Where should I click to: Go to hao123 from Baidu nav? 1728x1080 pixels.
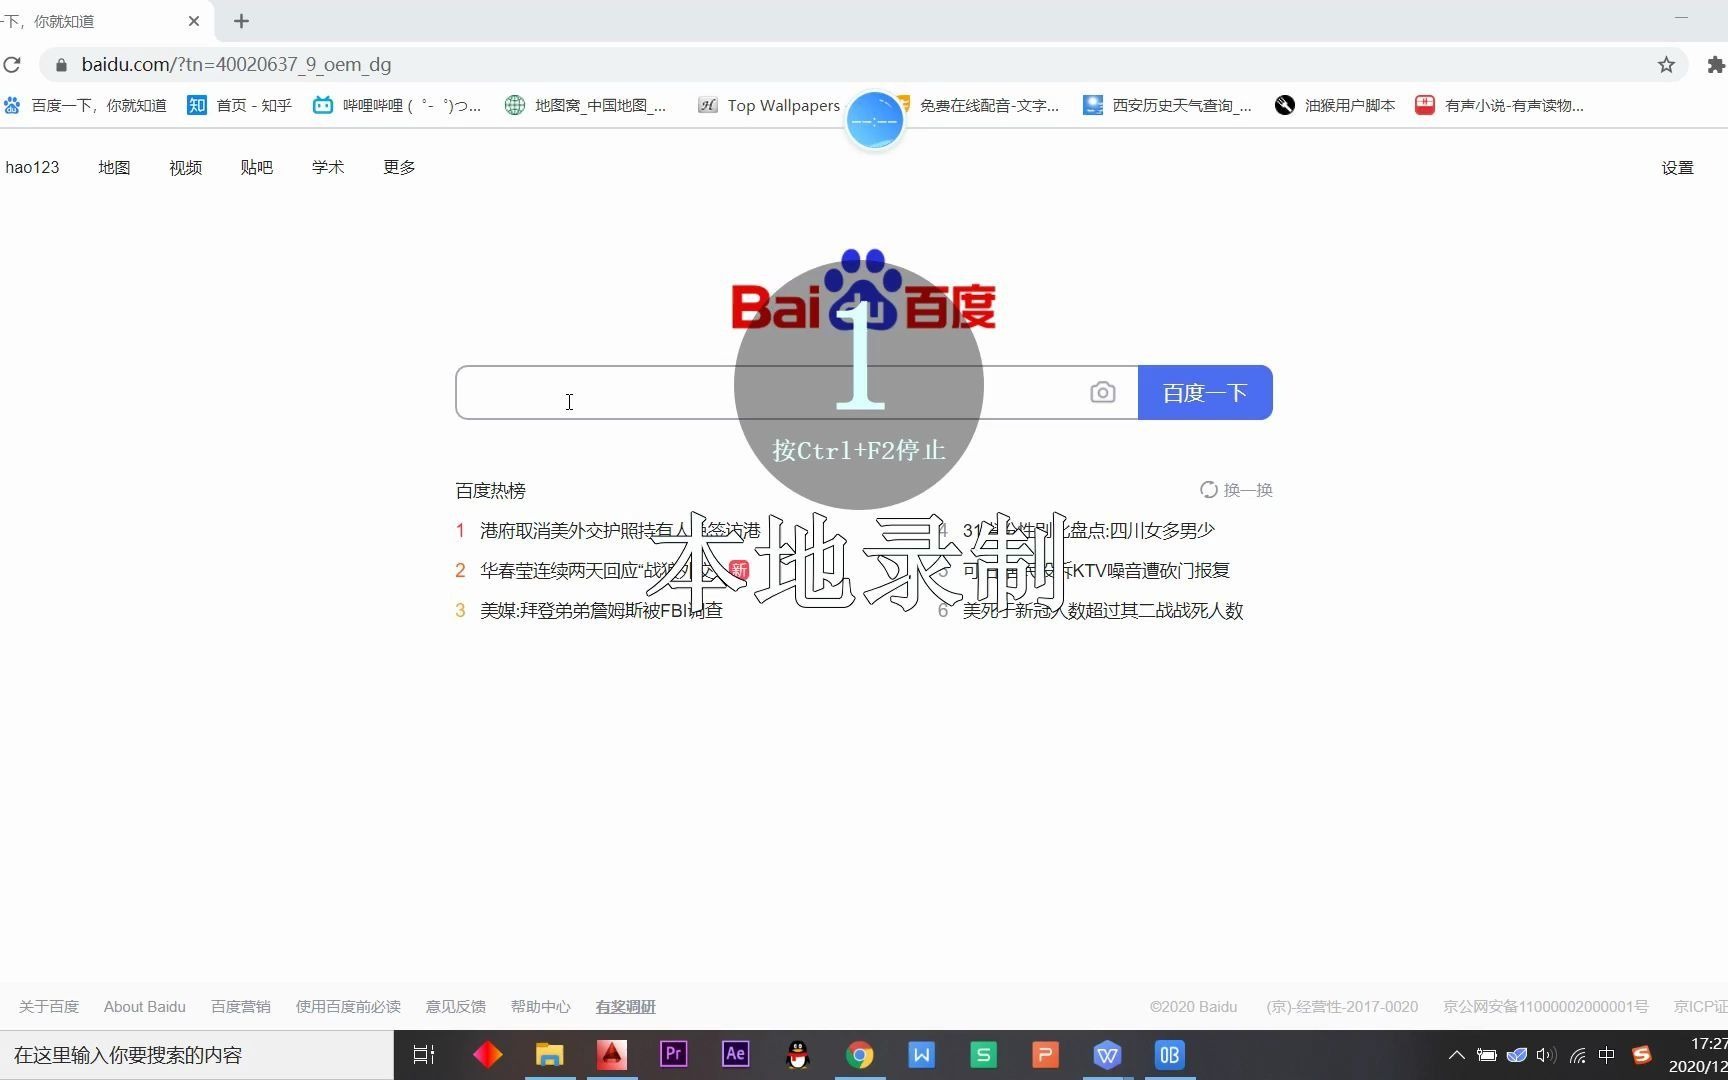32,167
